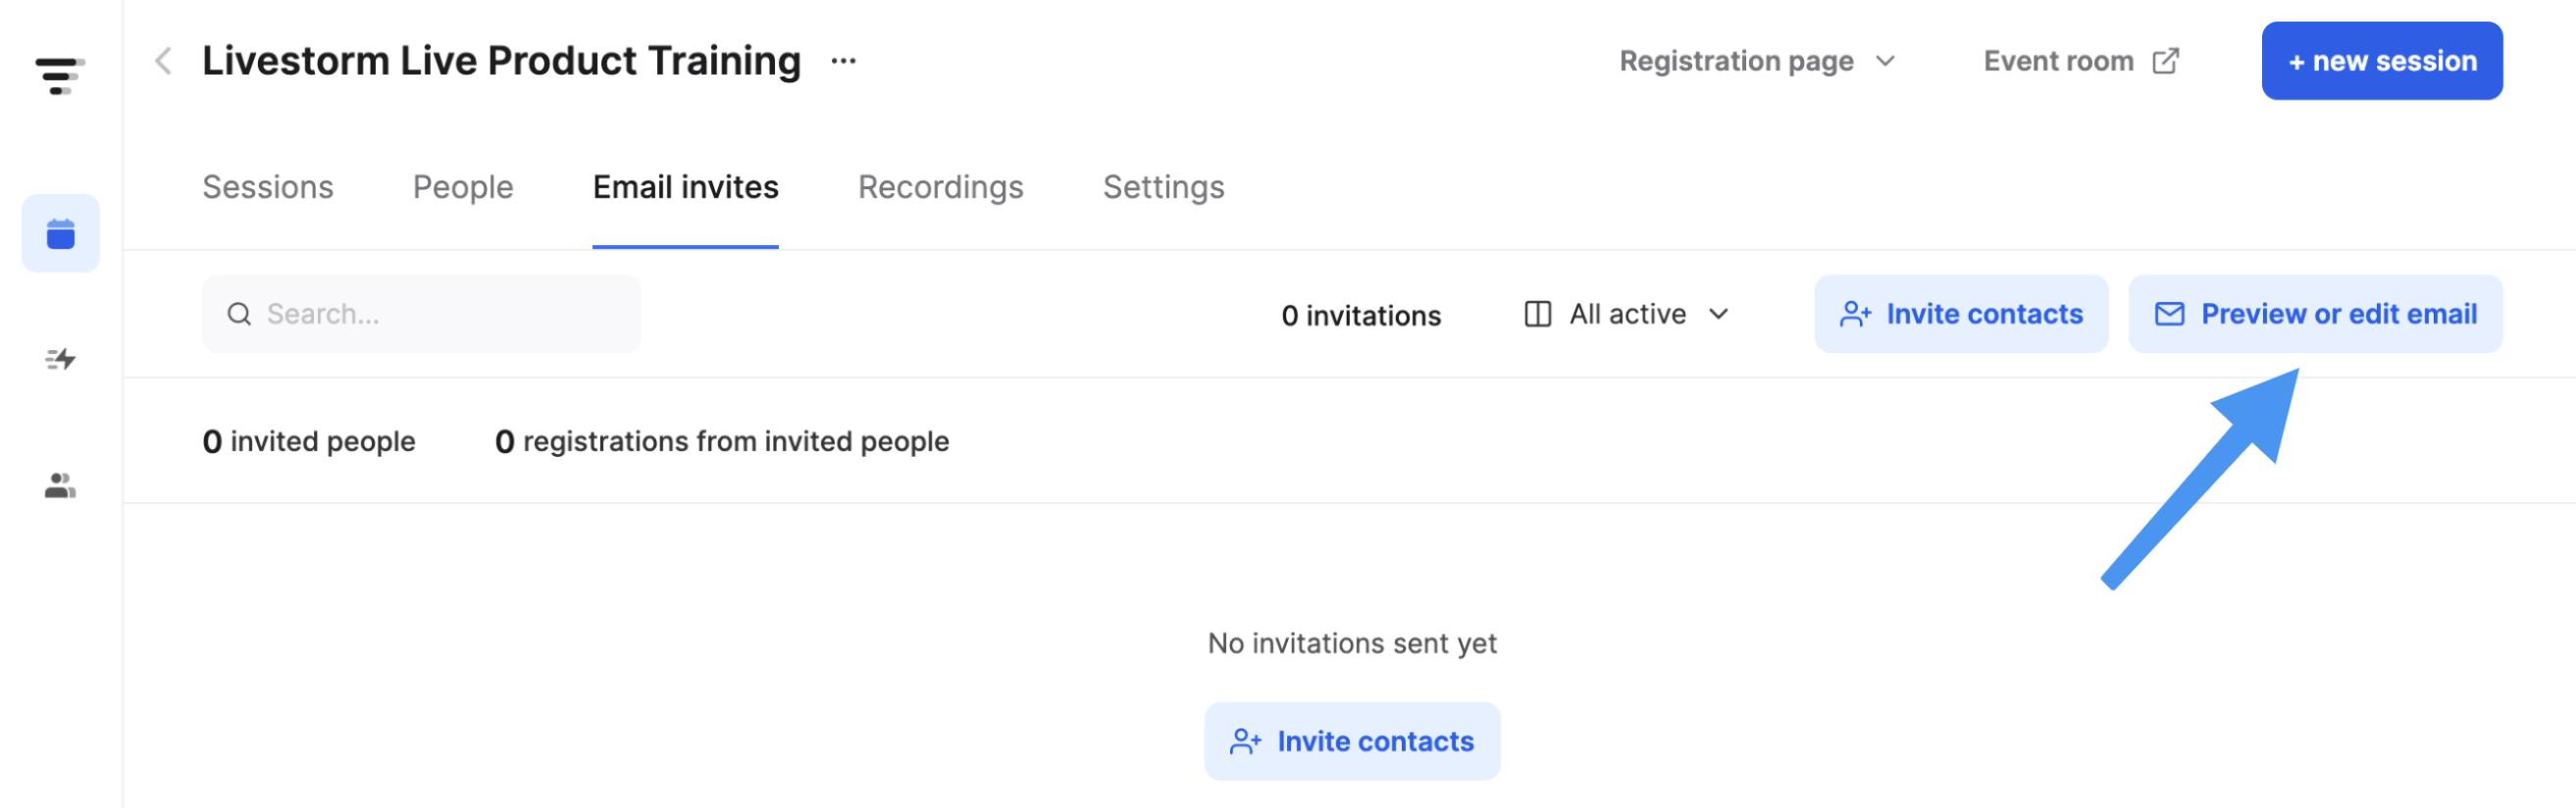Click the back chevron beside the event title

tap(162, 60)
